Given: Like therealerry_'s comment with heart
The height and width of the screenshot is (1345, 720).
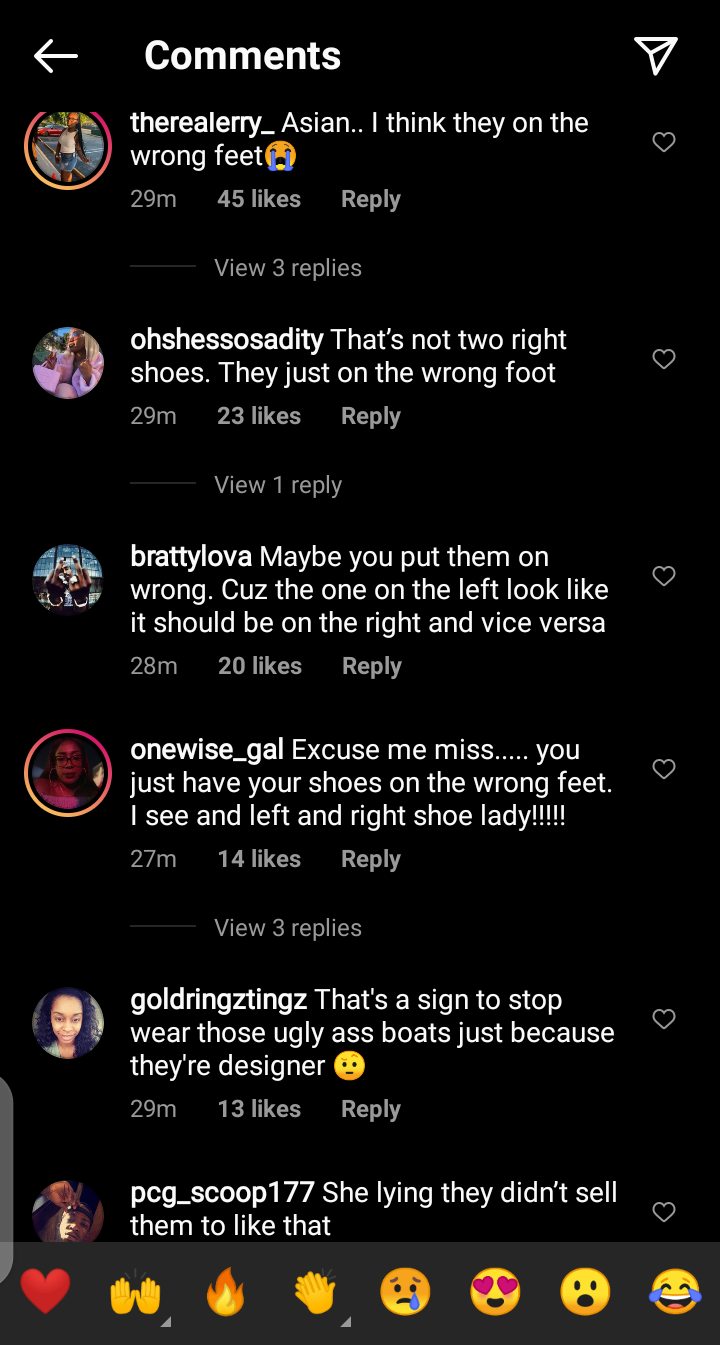Looking at the screenshot, I should tap(664, 142).
